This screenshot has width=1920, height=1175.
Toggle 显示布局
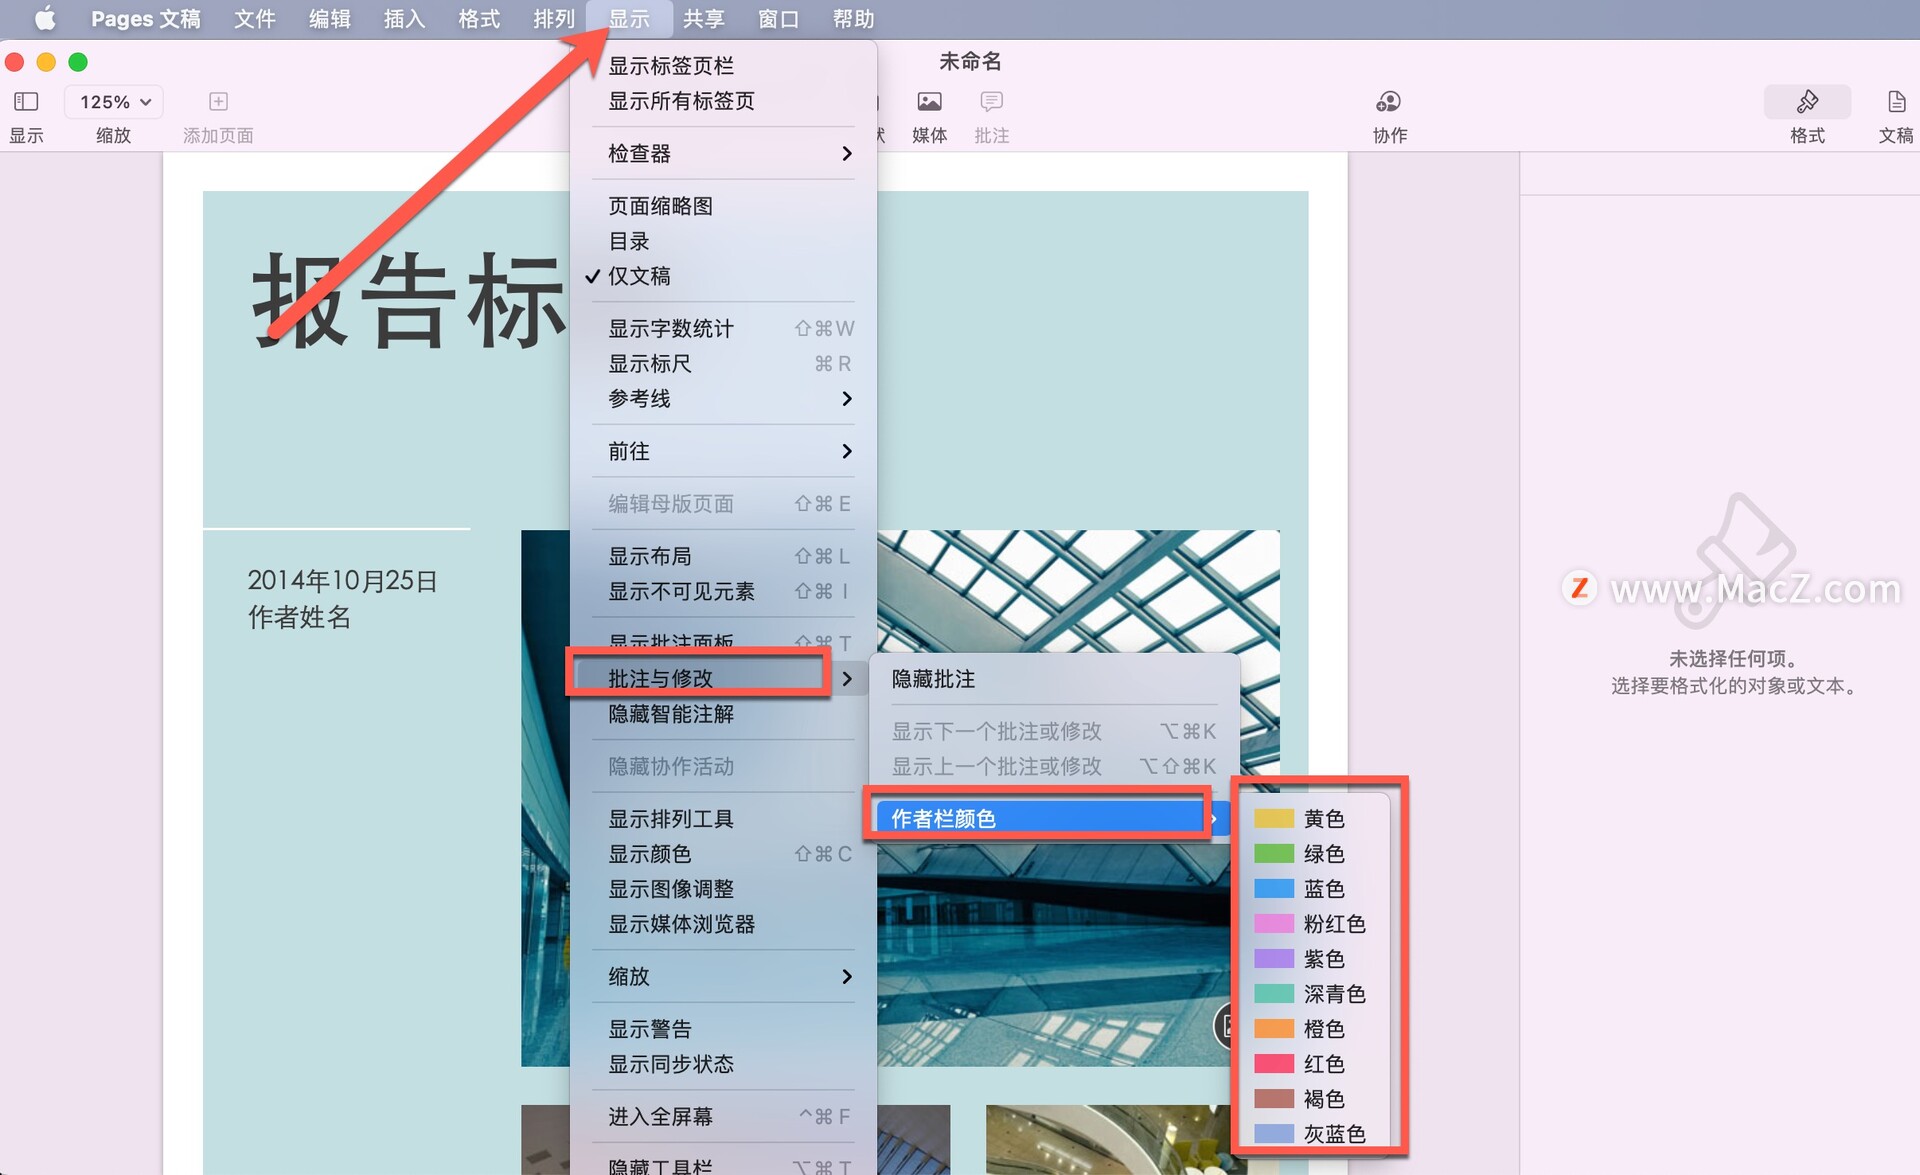coord(723,556)
